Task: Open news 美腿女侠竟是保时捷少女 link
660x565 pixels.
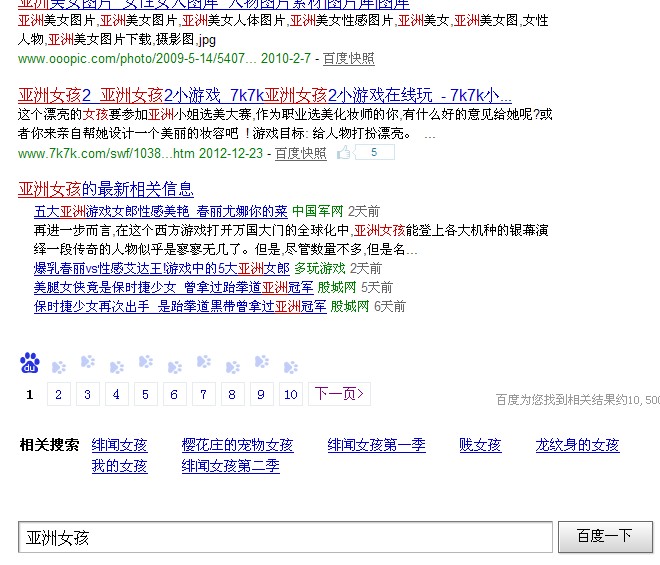Action: tap(173, 288)
